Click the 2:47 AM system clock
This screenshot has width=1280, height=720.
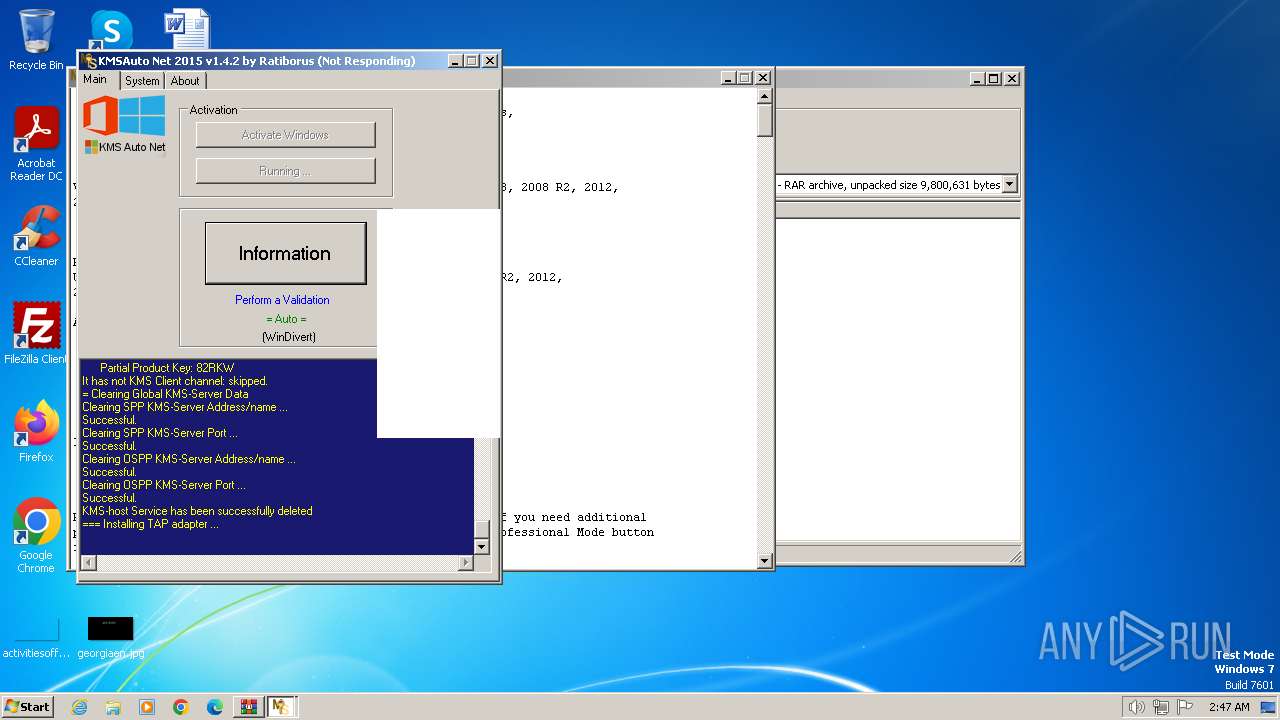click(x=1229, y=707)
